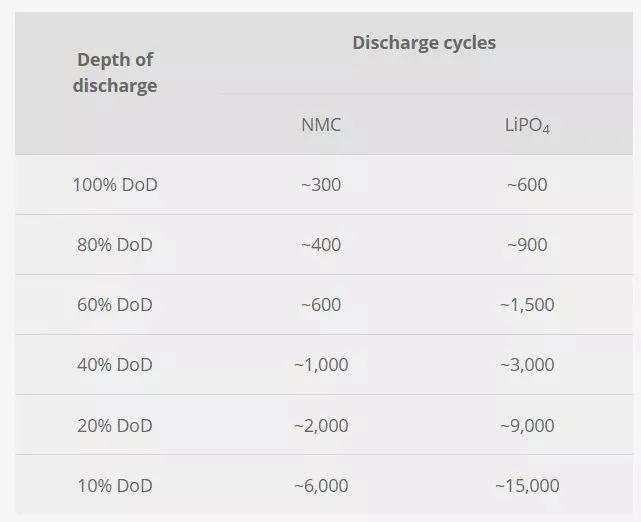Screen dimensions: 641x522
Task: Select the ~300 NMC cycles cell
Action: [x=321, y=185]
